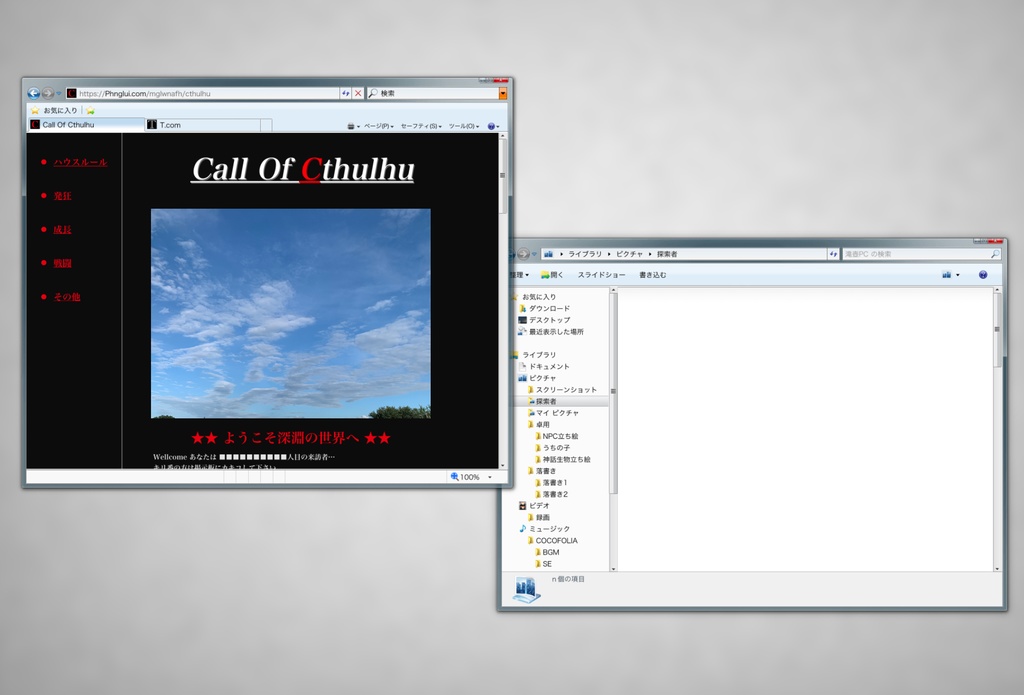
Task: Click ピクチャ in the Explorer breadcrumb
Action: pyautogui.click(x=630, y=254)
